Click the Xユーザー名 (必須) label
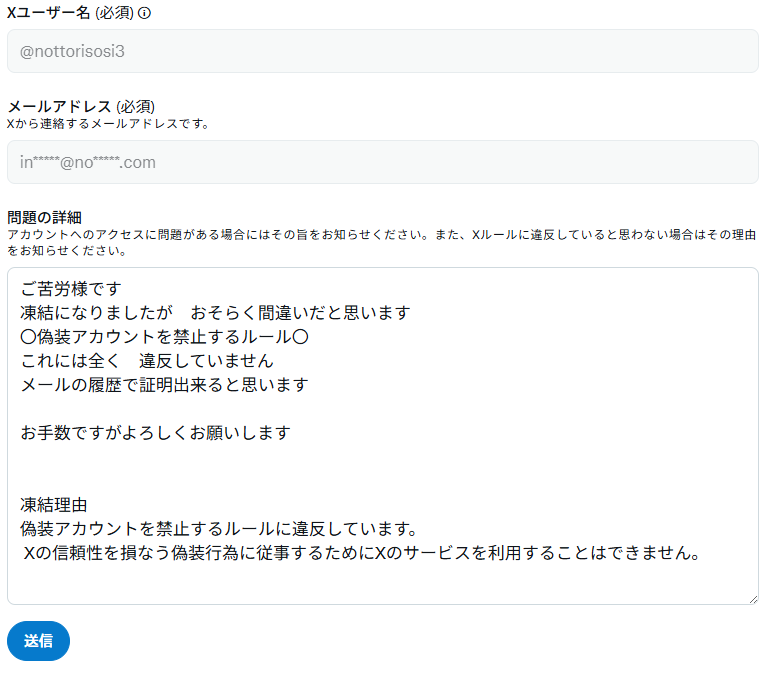Image resolution: width=768 pixels, height=682 pixels. pos(70,14)
